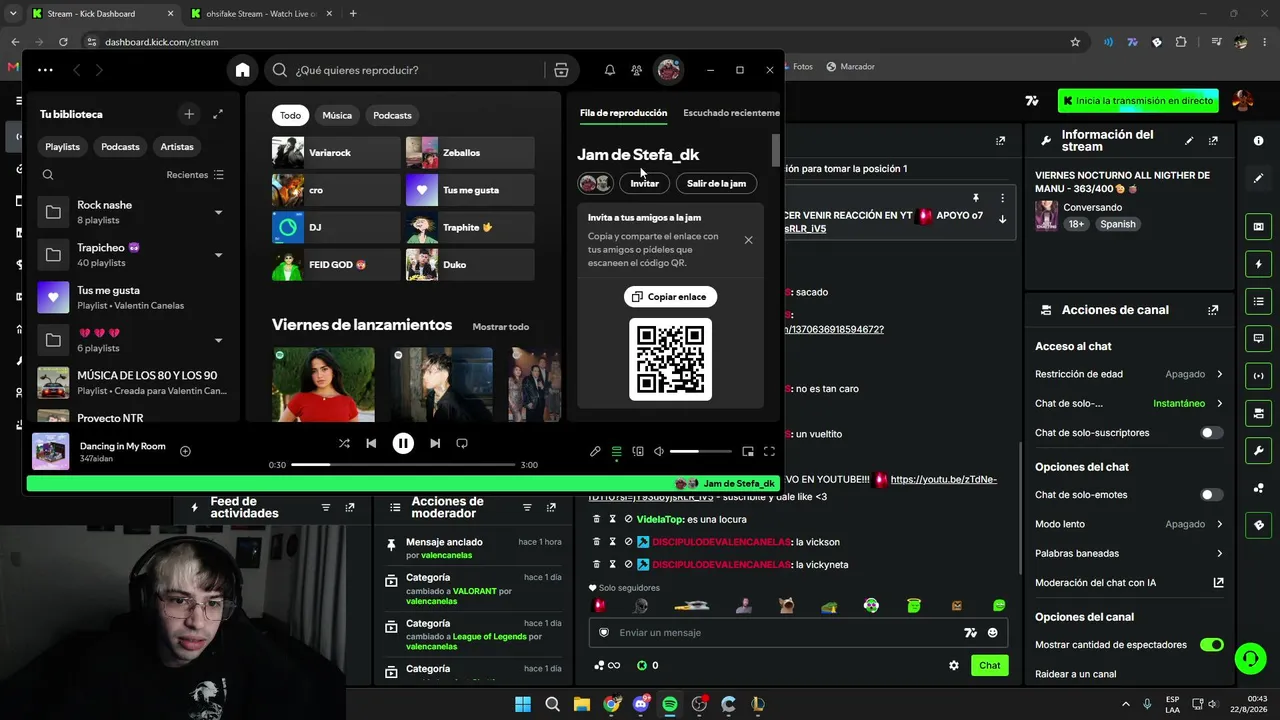Viewport: 1280px width, 720px height.
Task: Click the Enviar un mensaje chat field
Action: [798, 633]
